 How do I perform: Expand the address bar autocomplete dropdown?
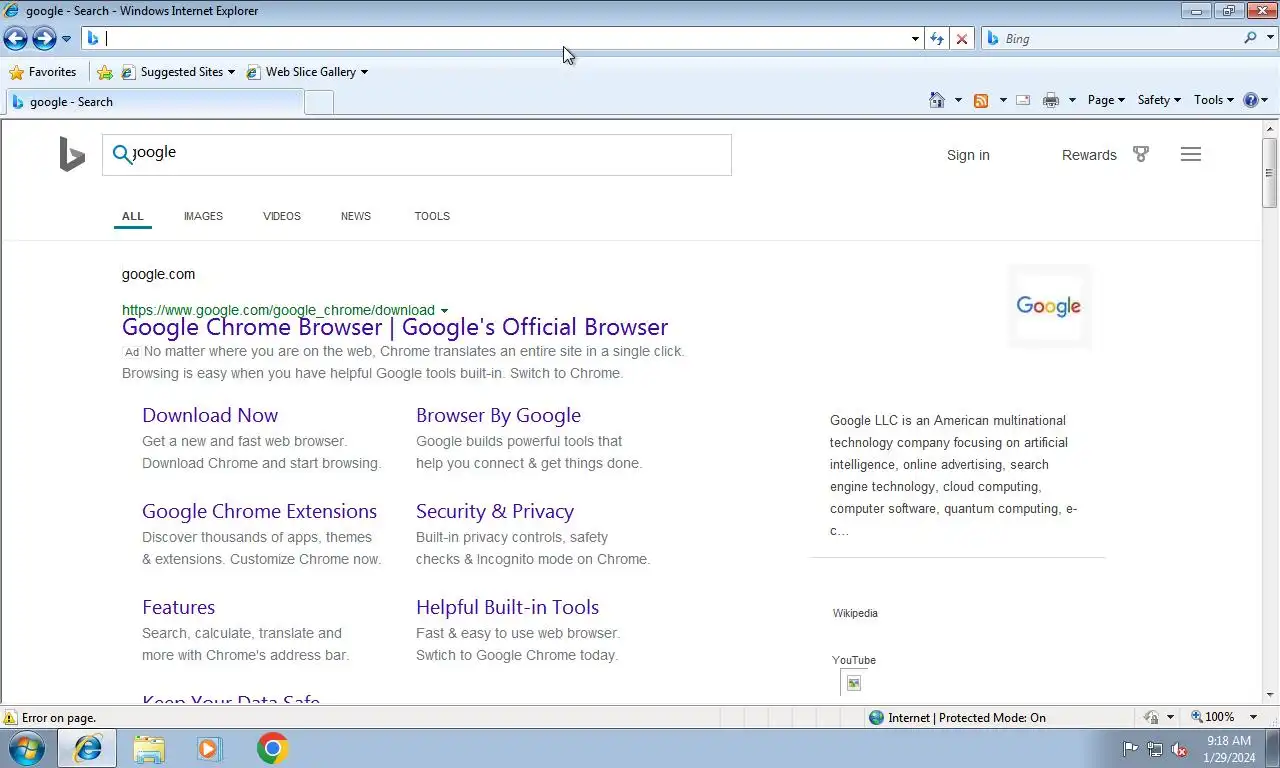click(915, 39)
